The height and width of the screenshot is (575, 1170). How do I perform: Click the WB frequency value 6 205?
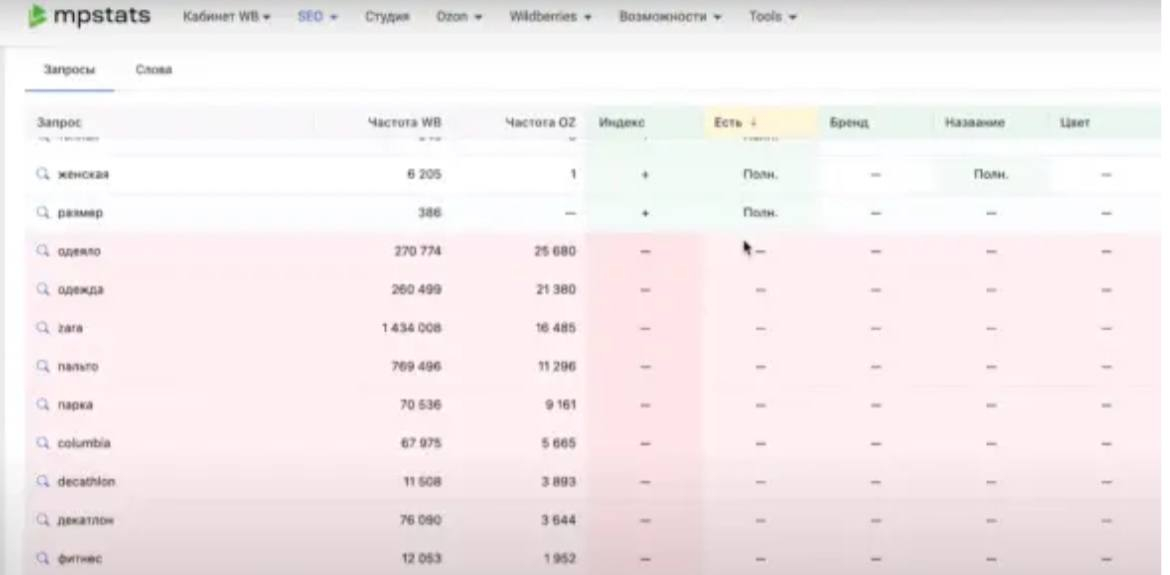pyautogui.click(x=423, y=174)
